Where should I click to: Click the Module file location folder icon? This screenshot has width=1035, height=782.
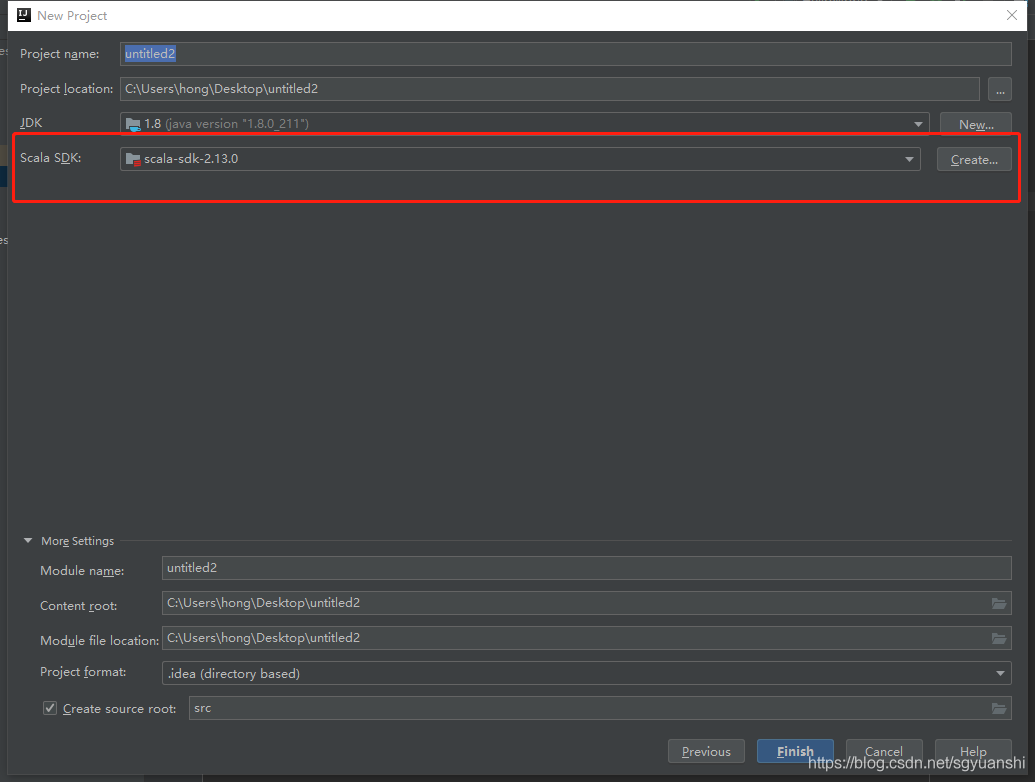click(998, 638)
